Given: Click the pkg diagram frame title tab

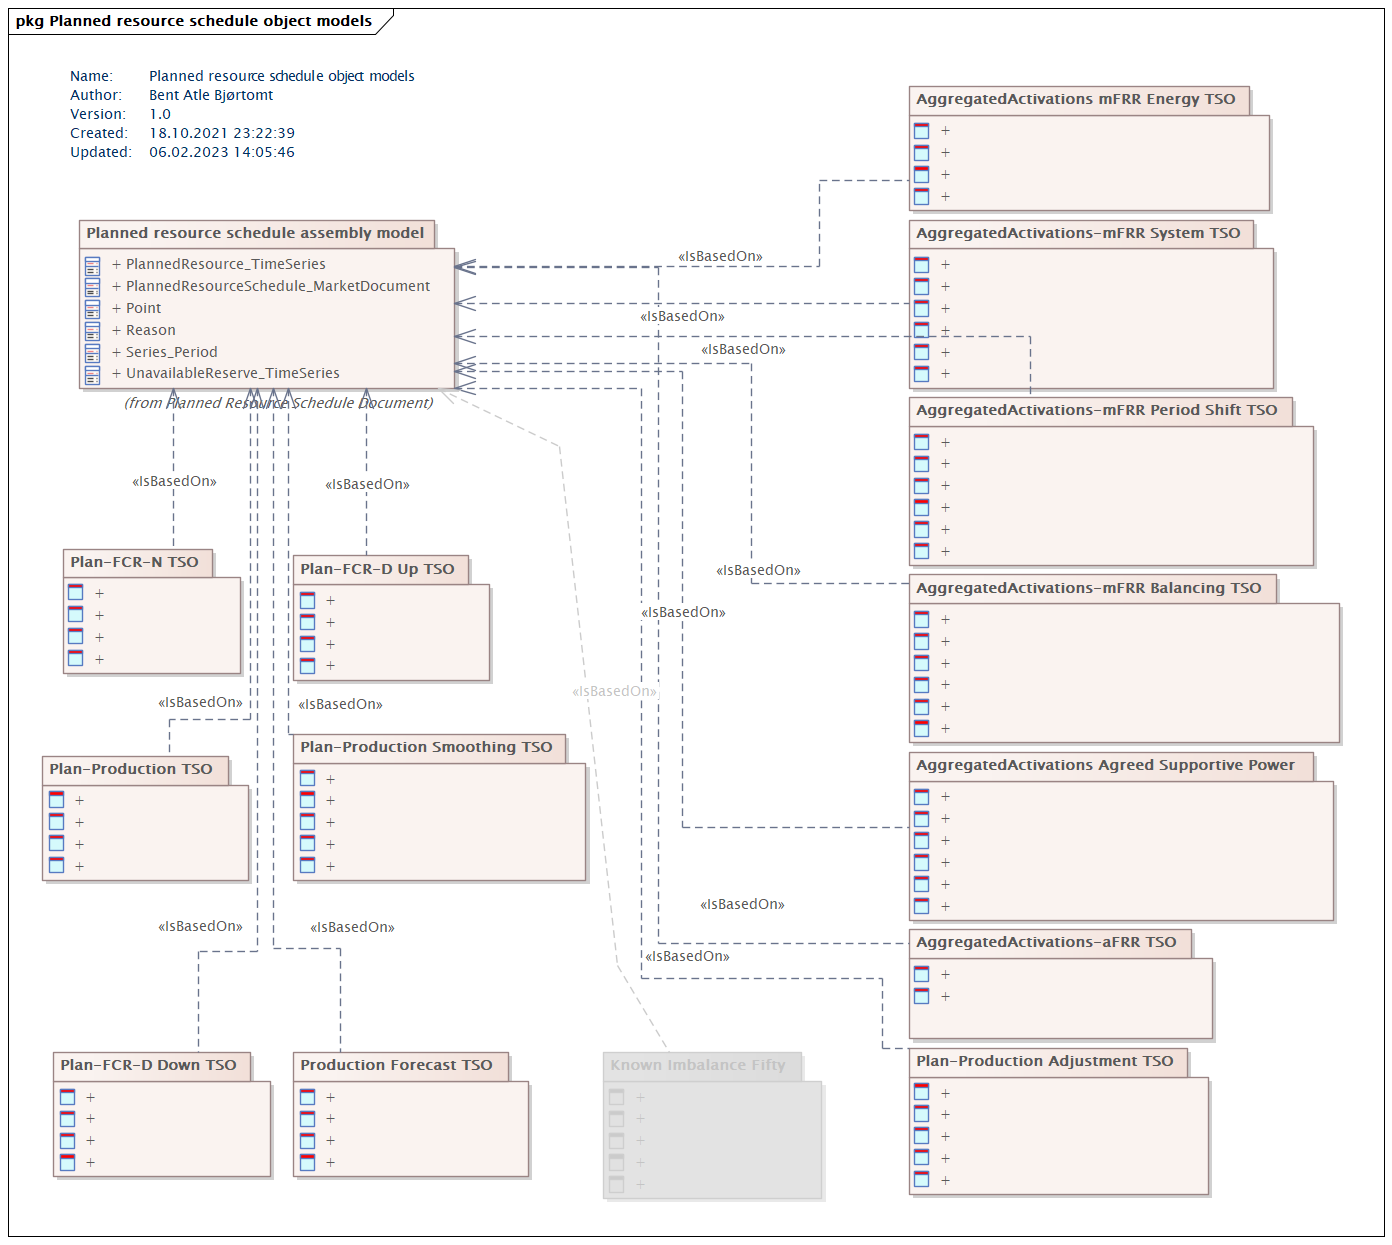Looking at the screenshot, I should tap(194, 21).
